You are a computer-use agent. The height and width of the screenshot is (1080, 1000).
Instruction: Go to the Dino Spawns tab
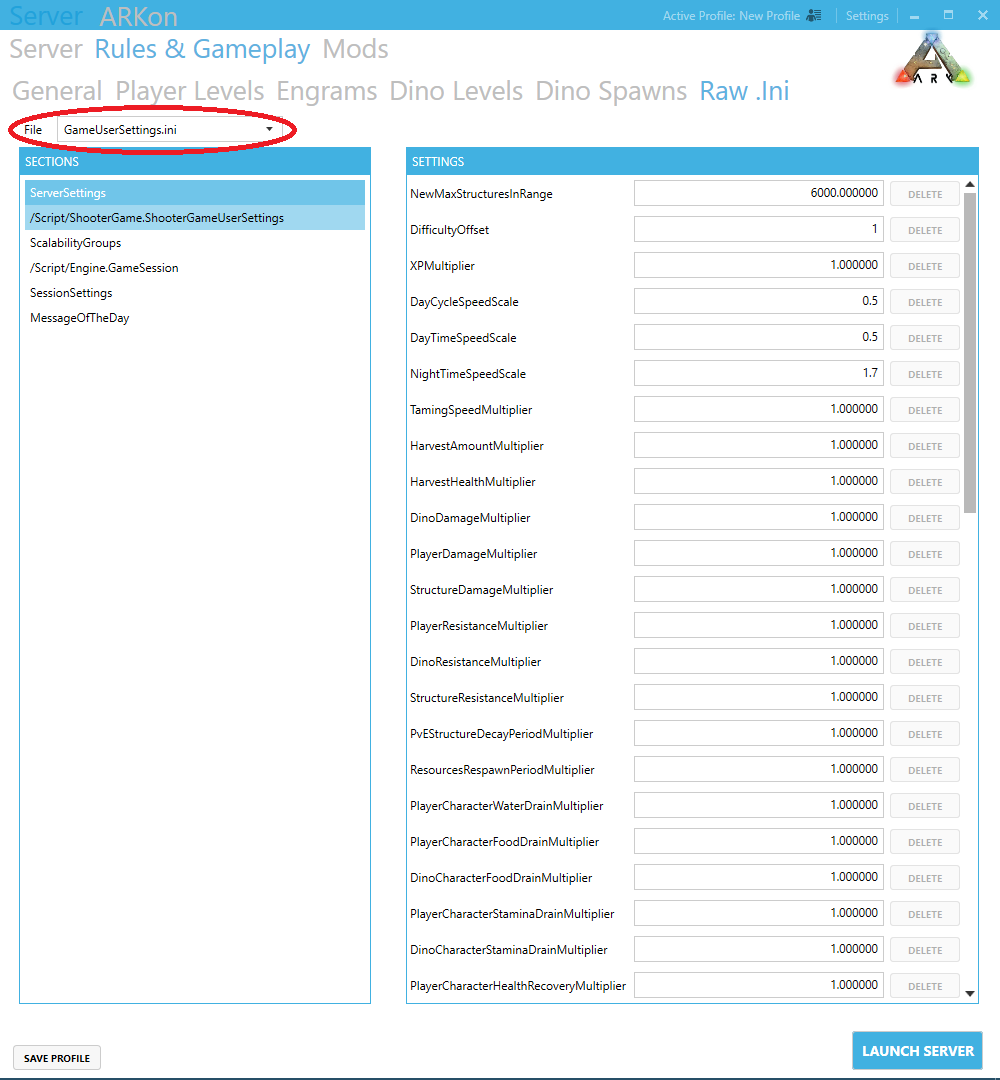pos(611,91)
